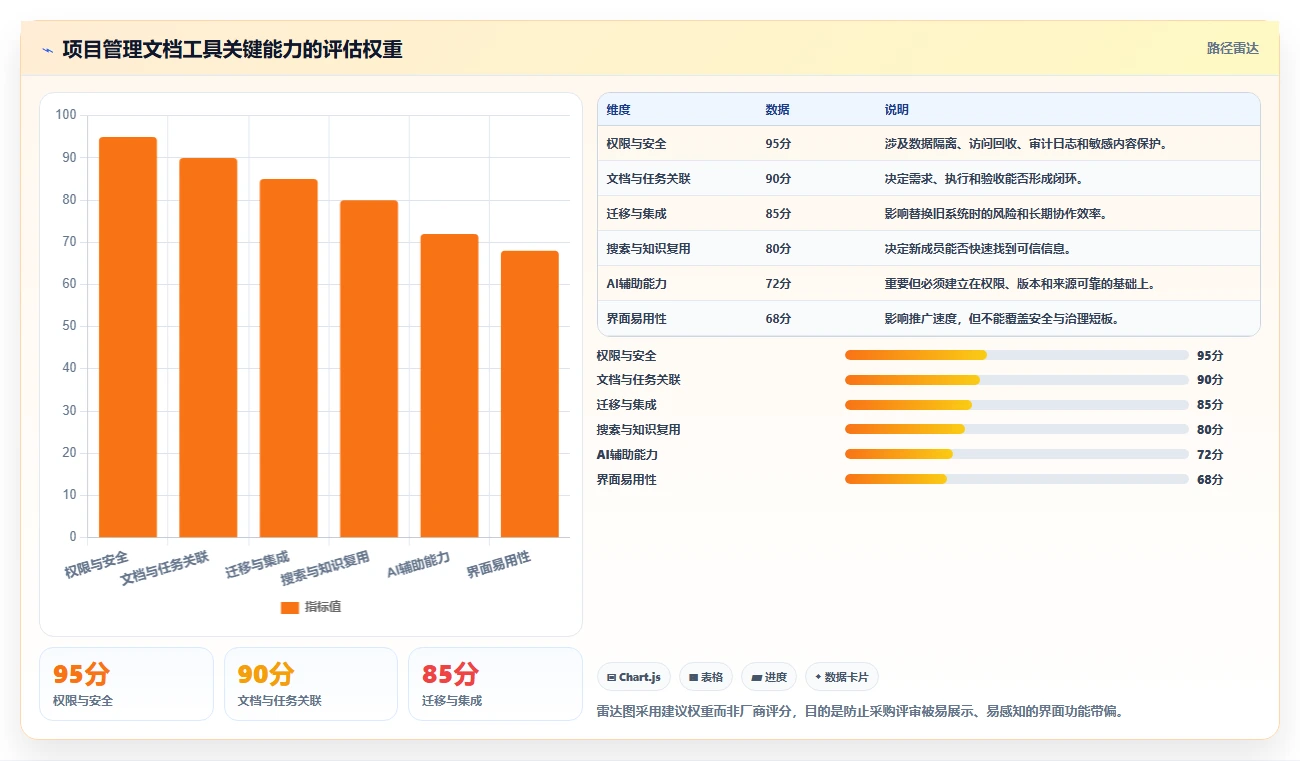Click the 50 tick on the chart y-axis
The height and width of the screenshot is (761, 1300).
coord(69,326)
